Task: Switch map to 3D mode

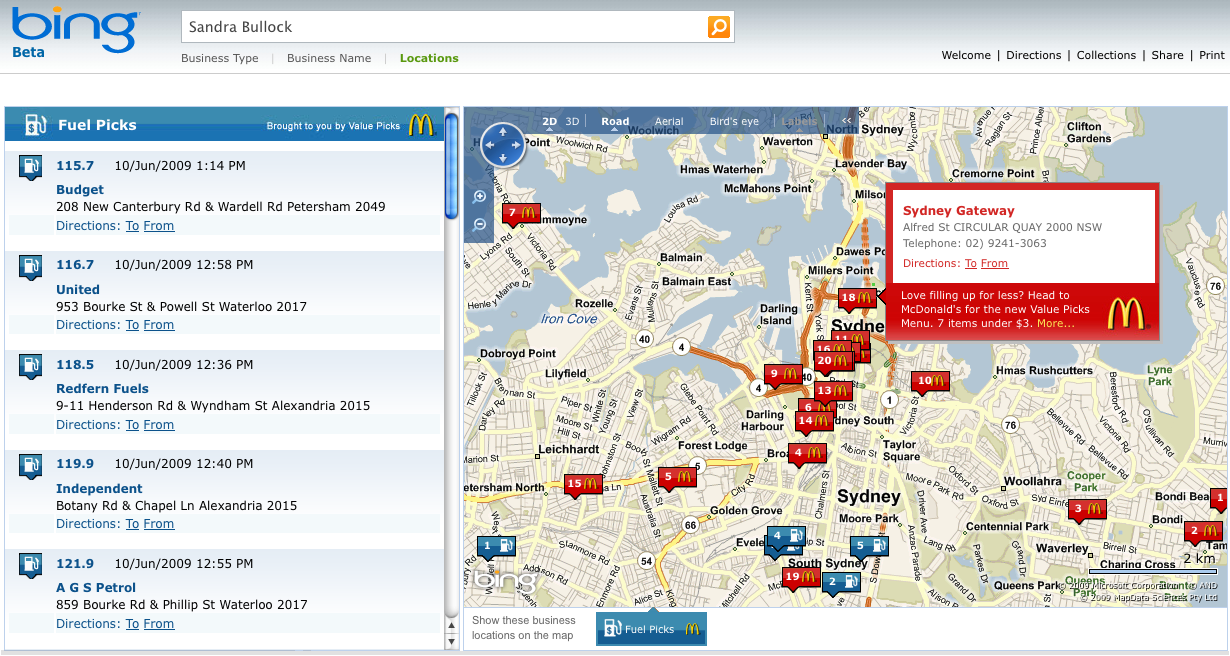Action: pyautogui.click(x=573, y=122)
